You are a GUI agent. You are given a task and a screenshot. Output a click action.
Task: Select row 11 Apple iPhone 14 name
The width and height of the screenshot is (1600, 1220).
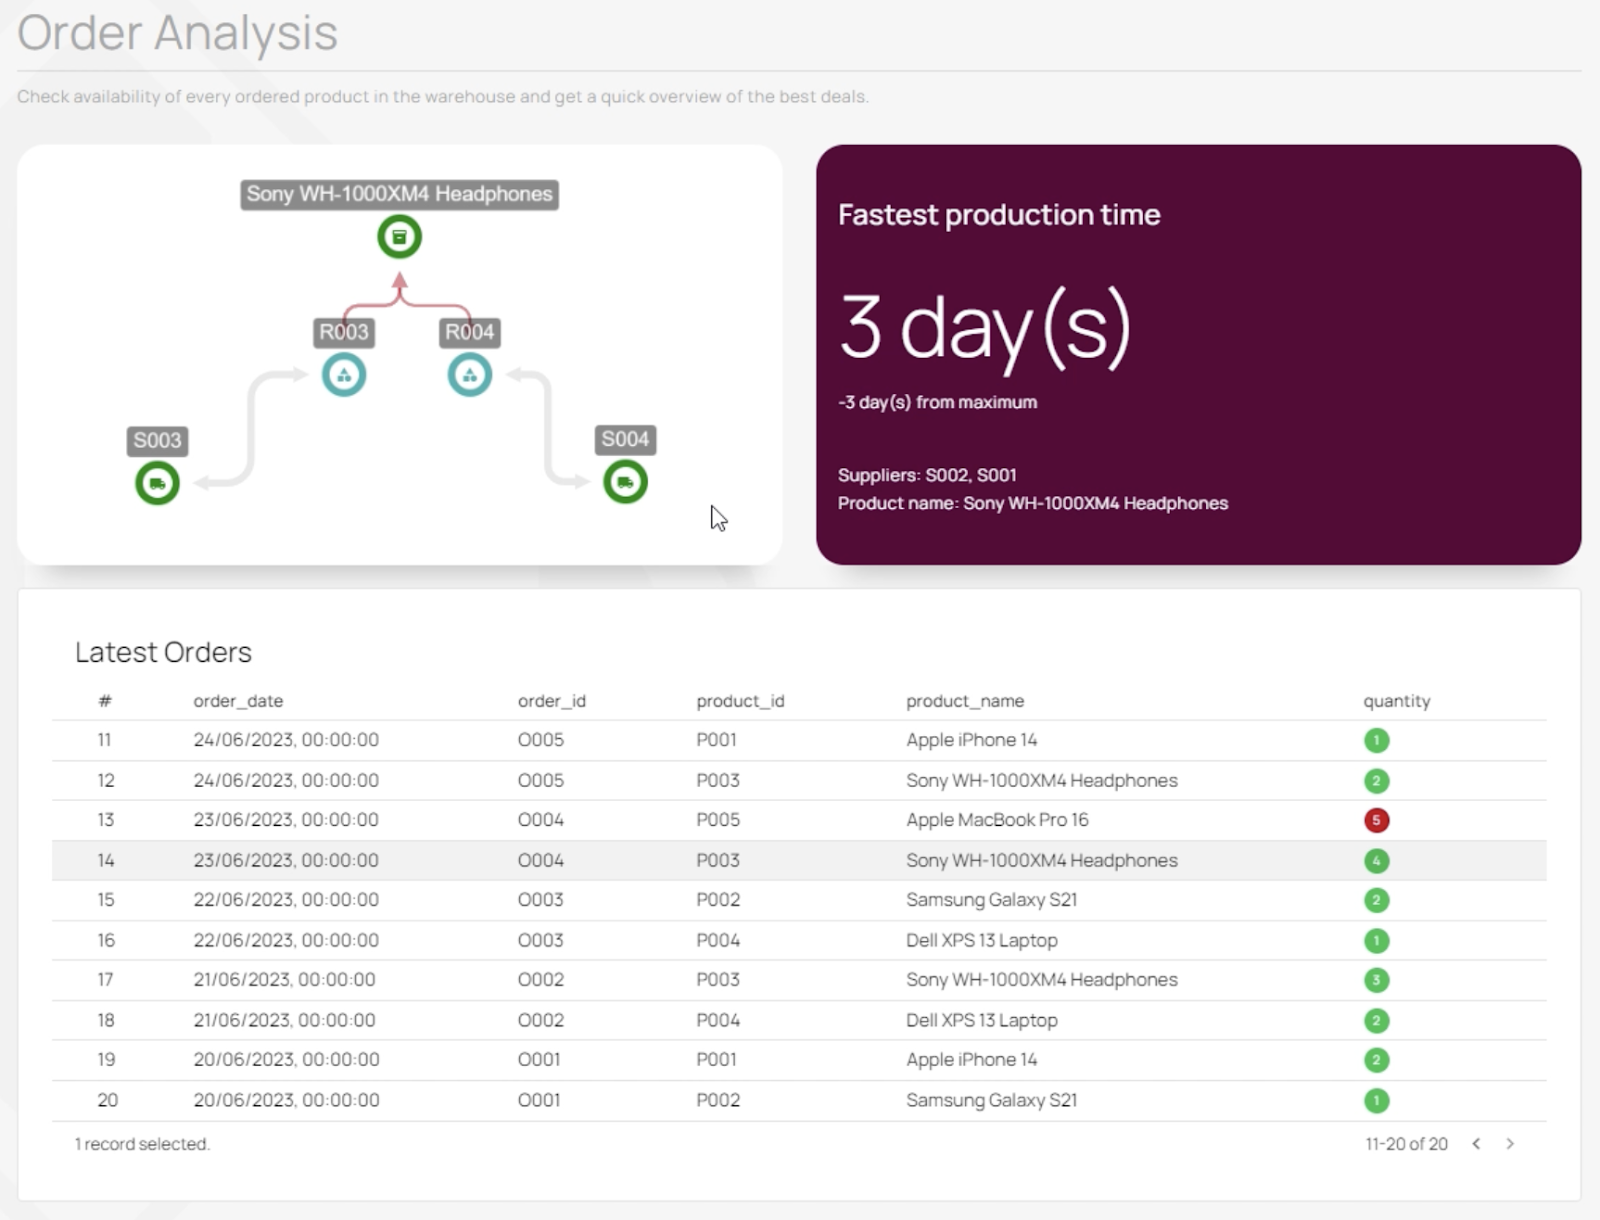click(x=971, y=740)
